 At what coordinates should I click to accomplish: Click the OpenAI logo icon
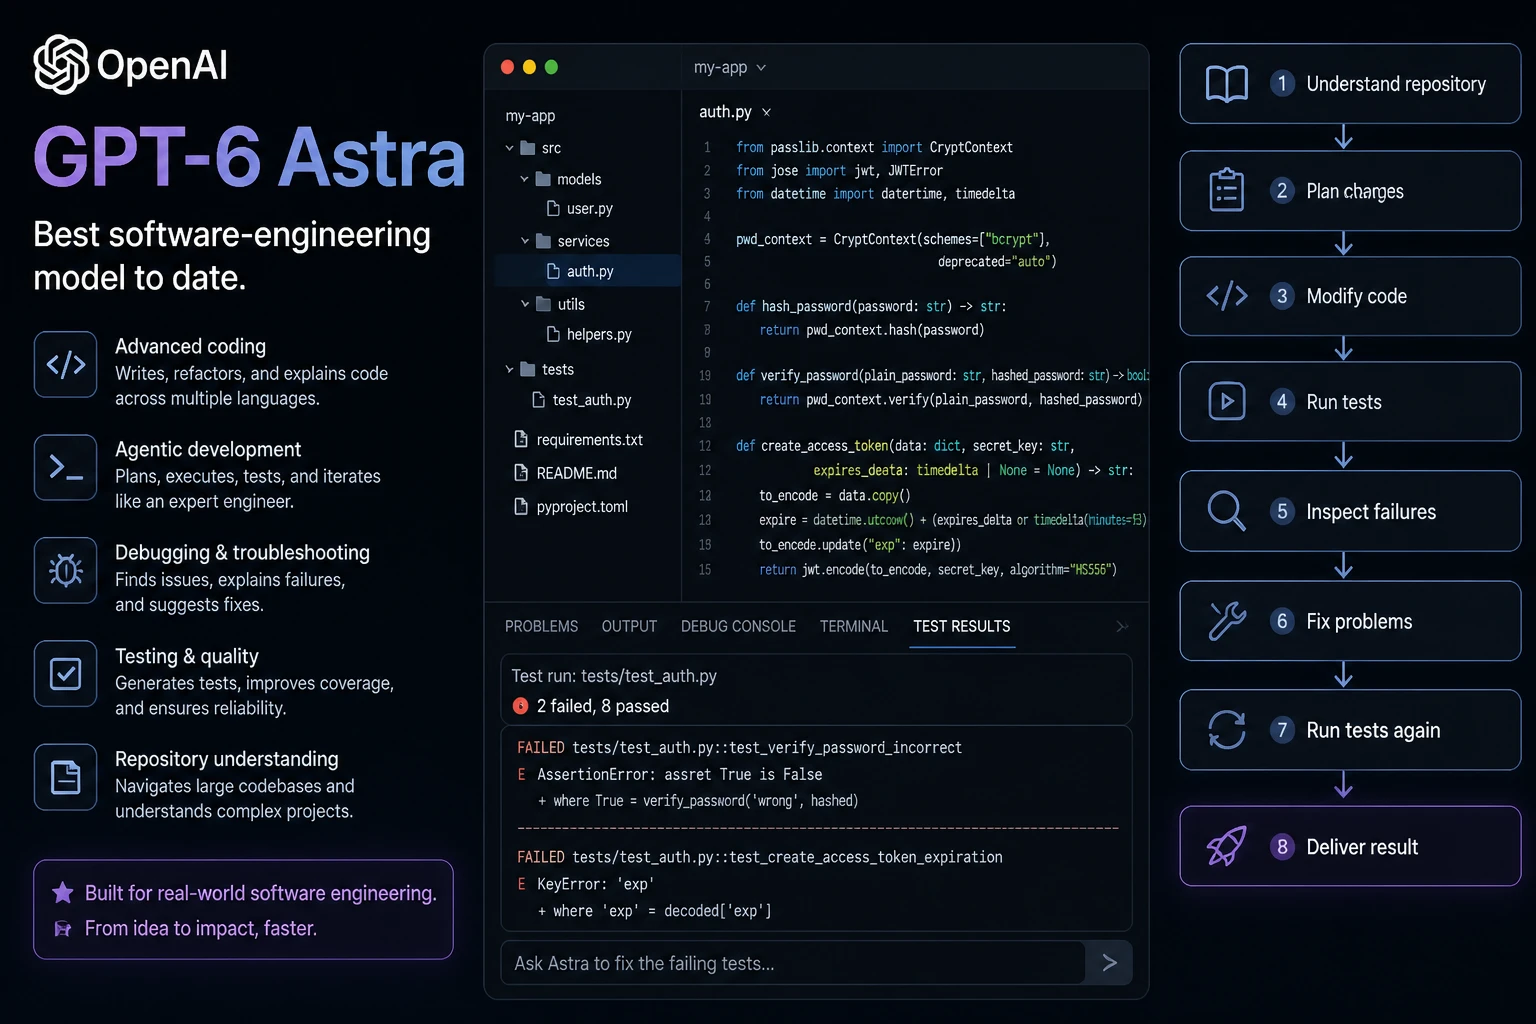coord(61,65)
